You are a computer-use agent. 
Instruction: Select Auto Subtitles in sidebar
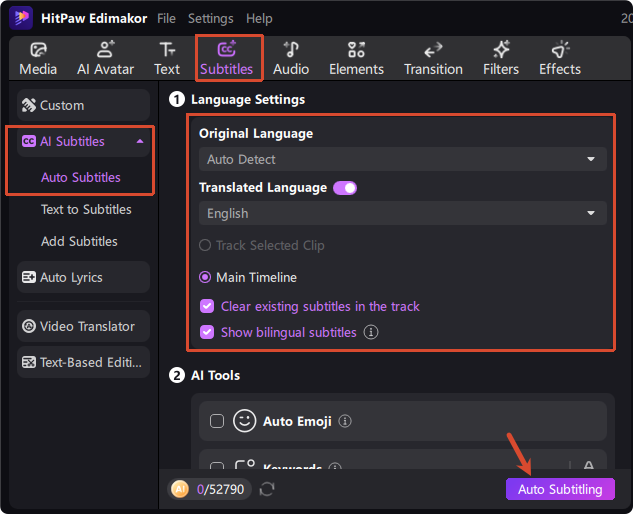pos(81,177)
